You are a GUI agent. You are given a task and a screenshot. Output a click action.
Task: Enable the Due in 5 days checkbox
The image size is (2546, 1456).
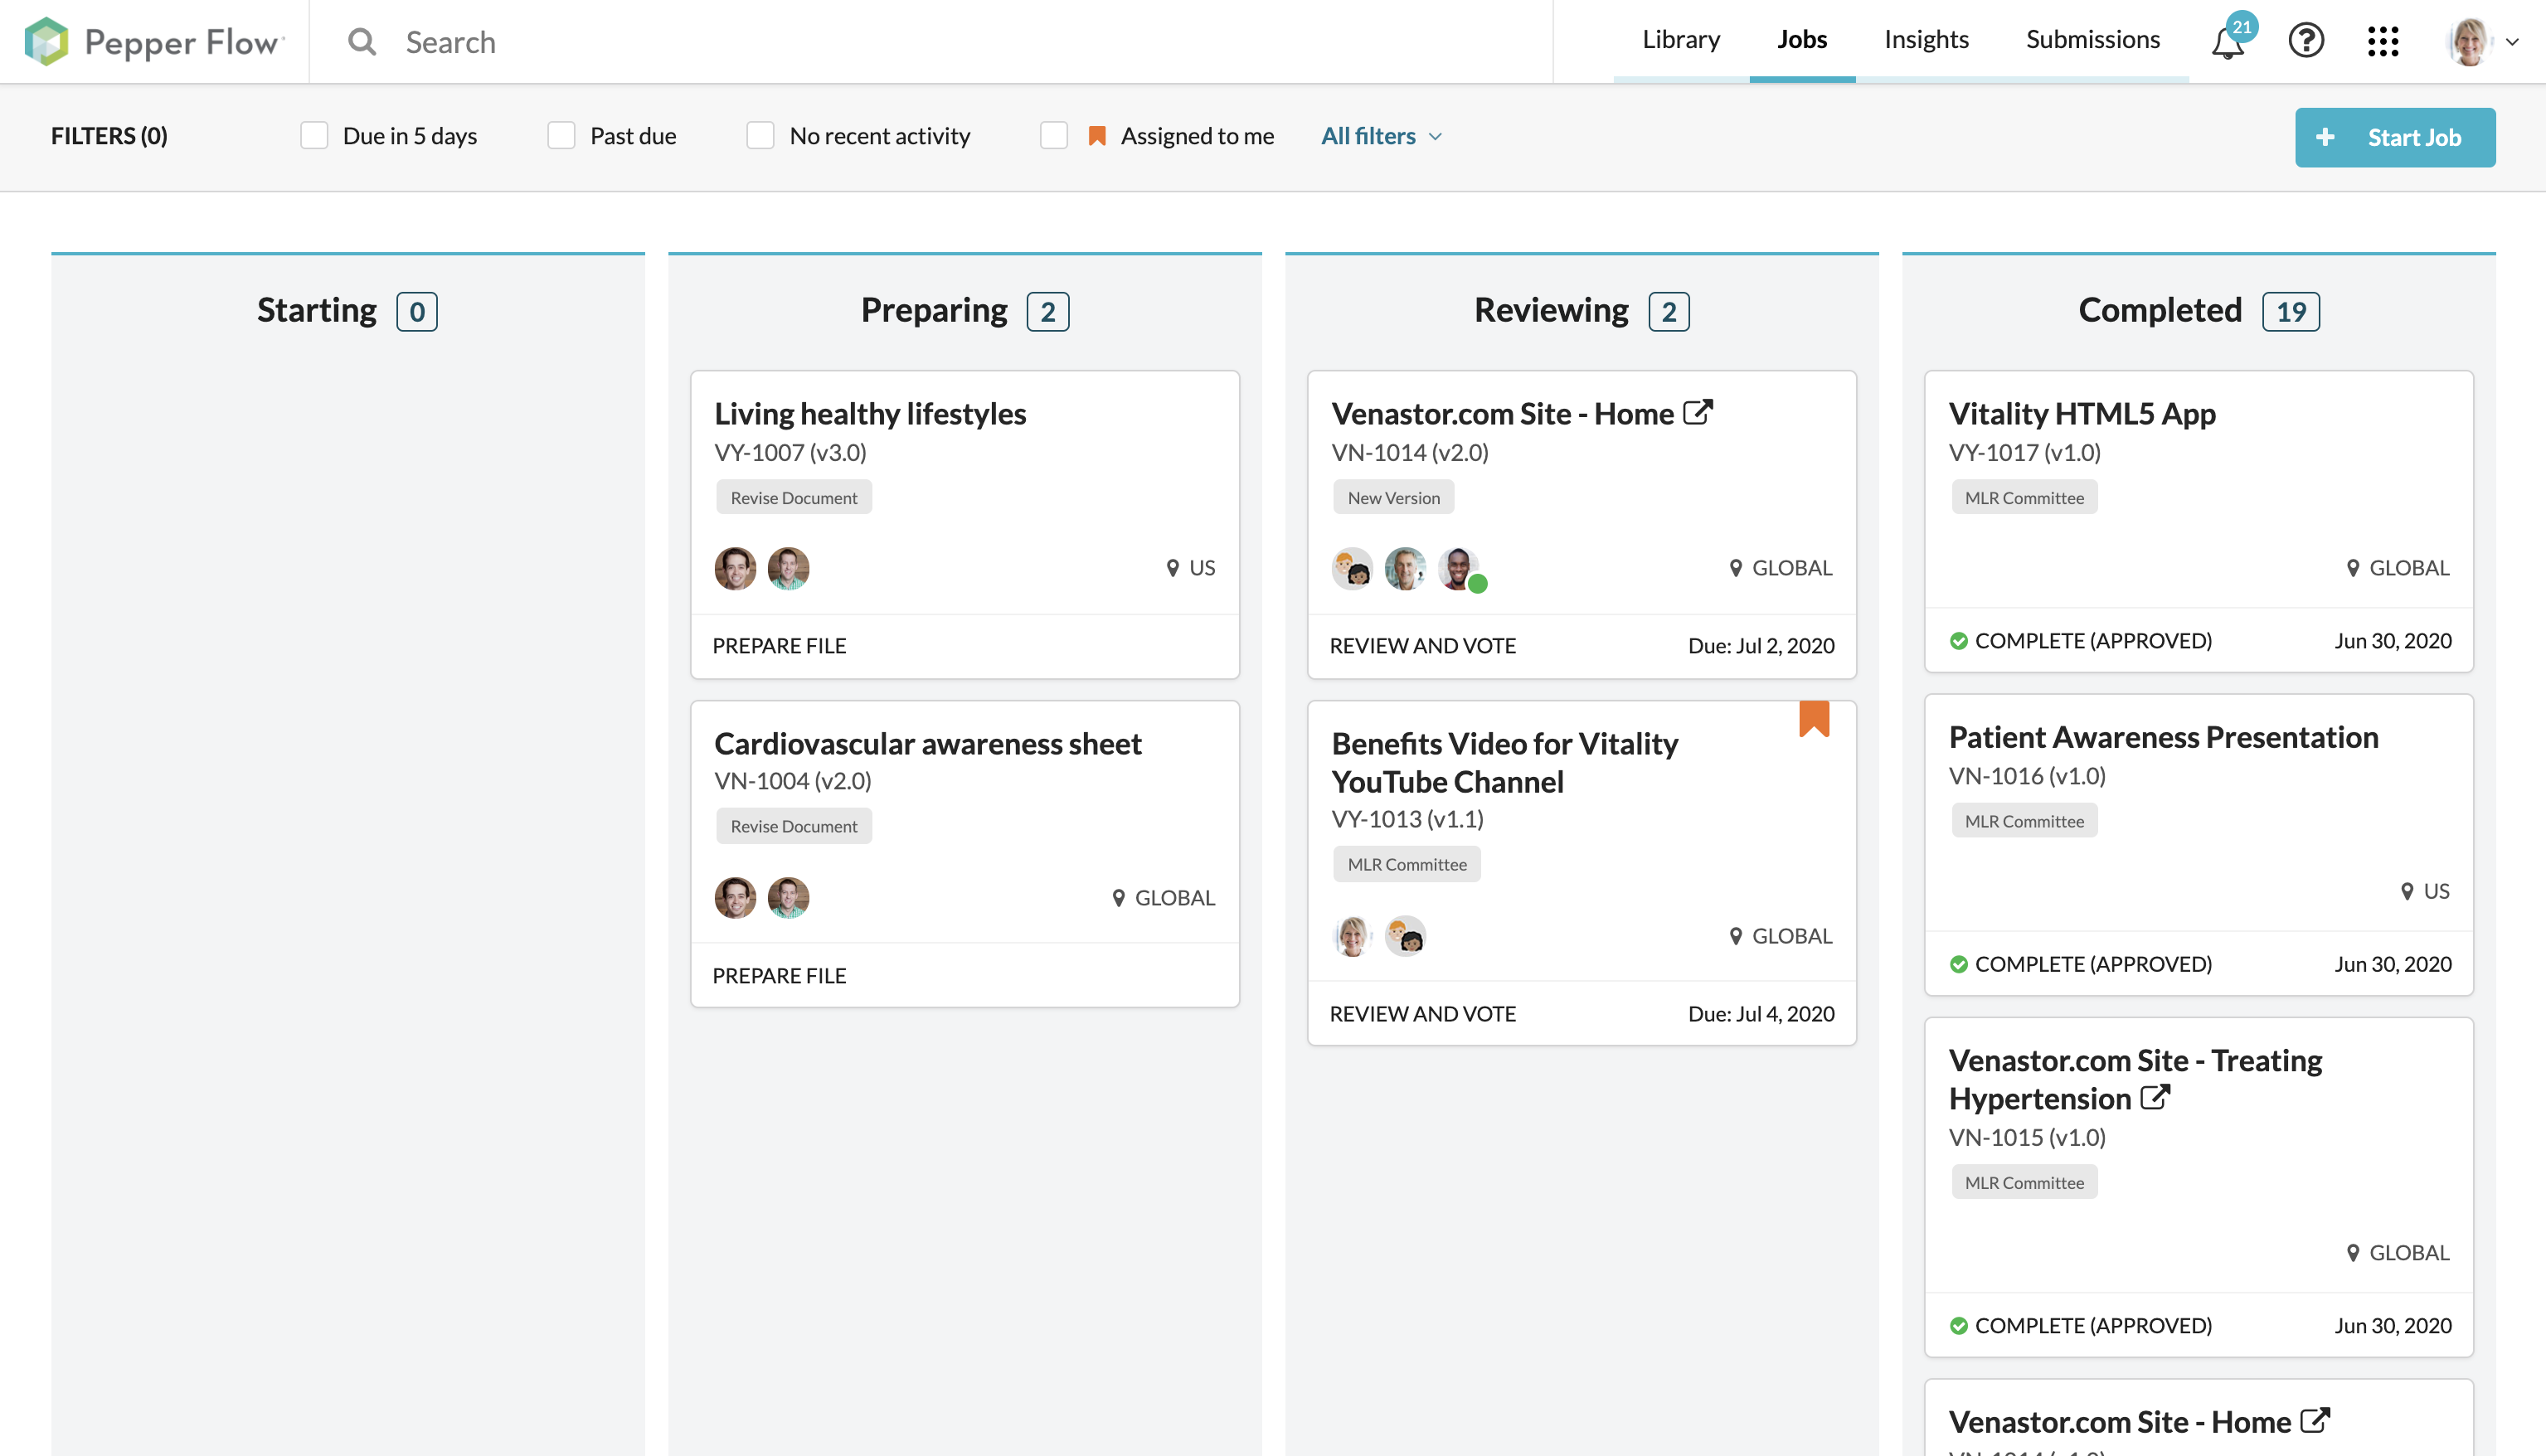pos(314,136)
